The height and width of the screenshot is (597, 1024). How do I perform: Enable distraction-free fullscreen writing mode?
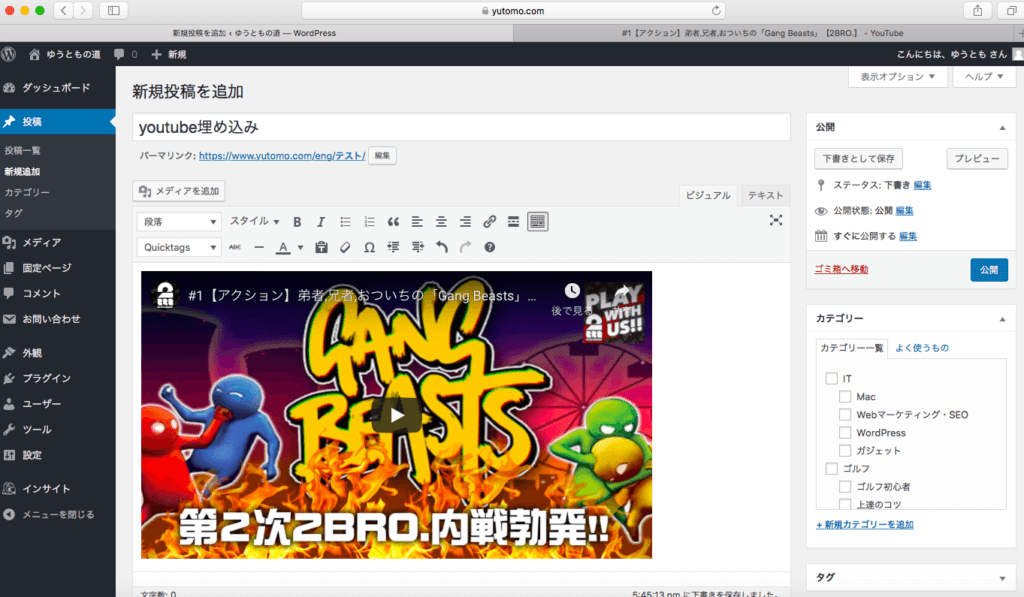(776, 221)
